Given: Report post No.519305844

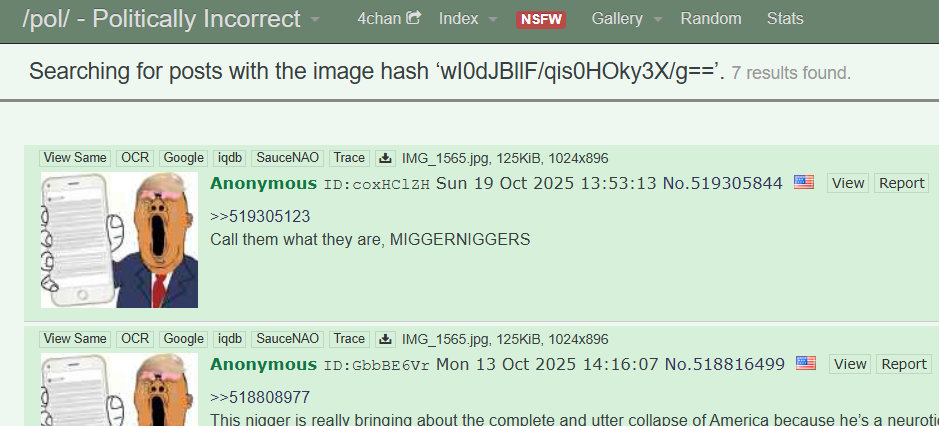Looking at the screenshot, I should (902, 183).
